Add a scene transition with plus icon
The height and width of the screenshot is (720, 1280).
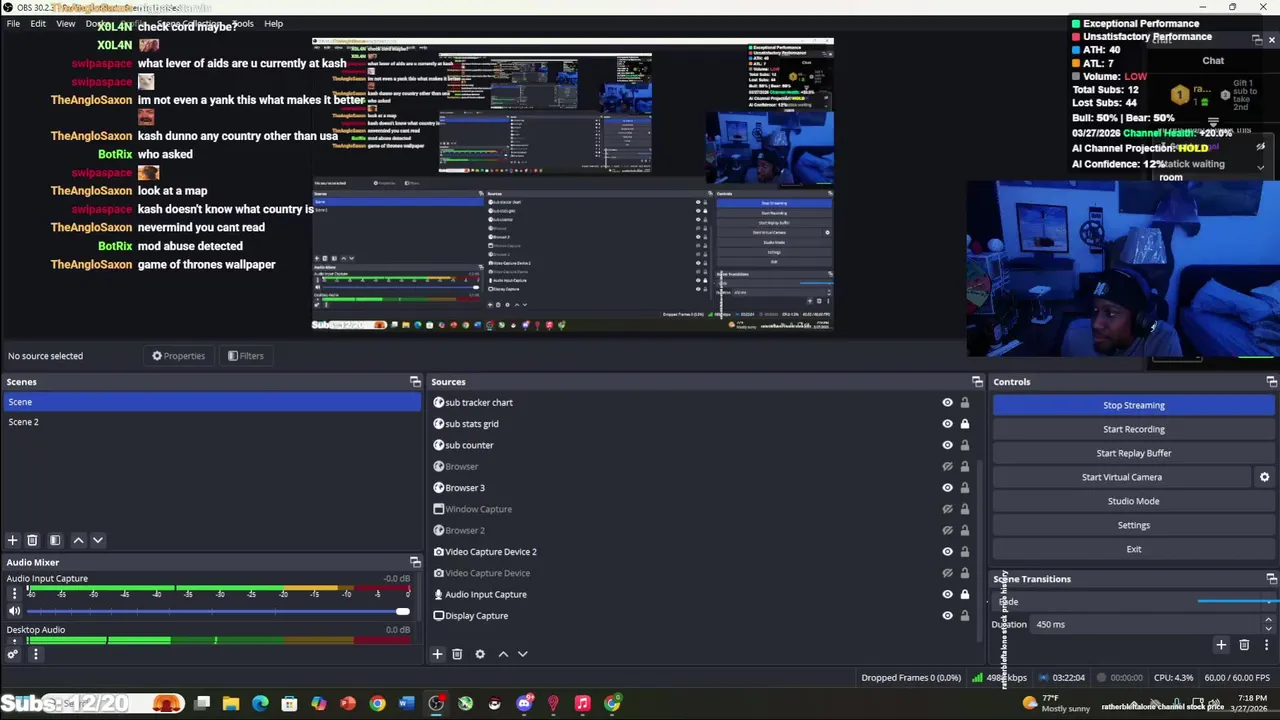(x=1221, y=645)
